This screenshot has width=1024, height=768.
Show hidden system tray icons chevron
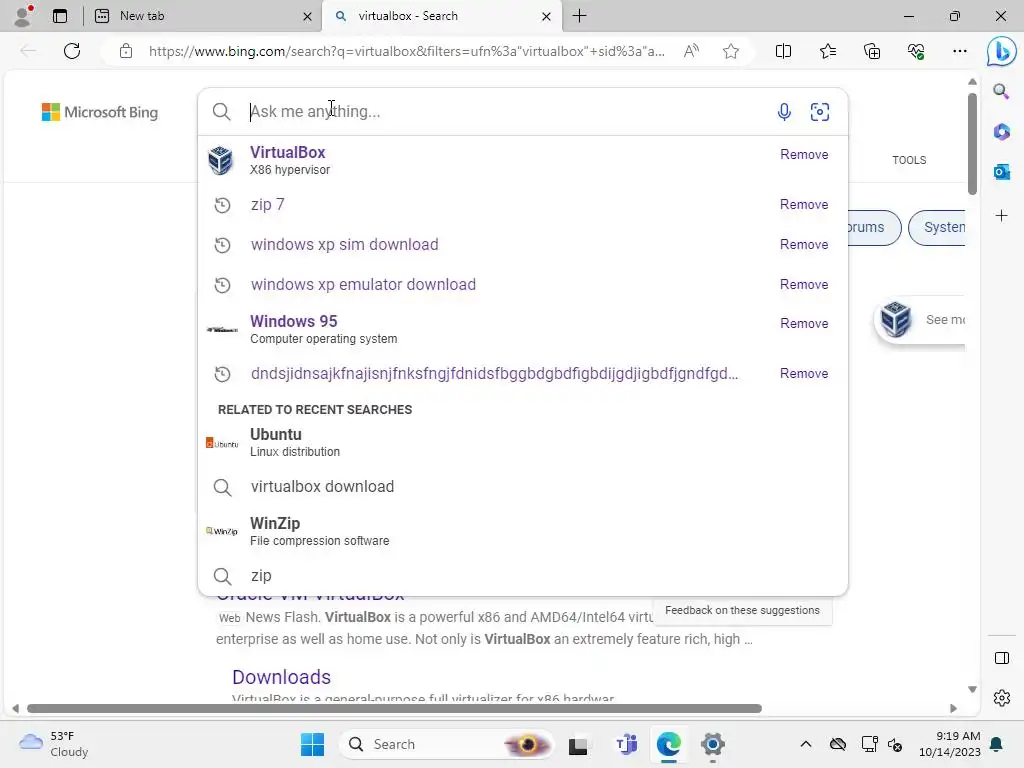806,744
